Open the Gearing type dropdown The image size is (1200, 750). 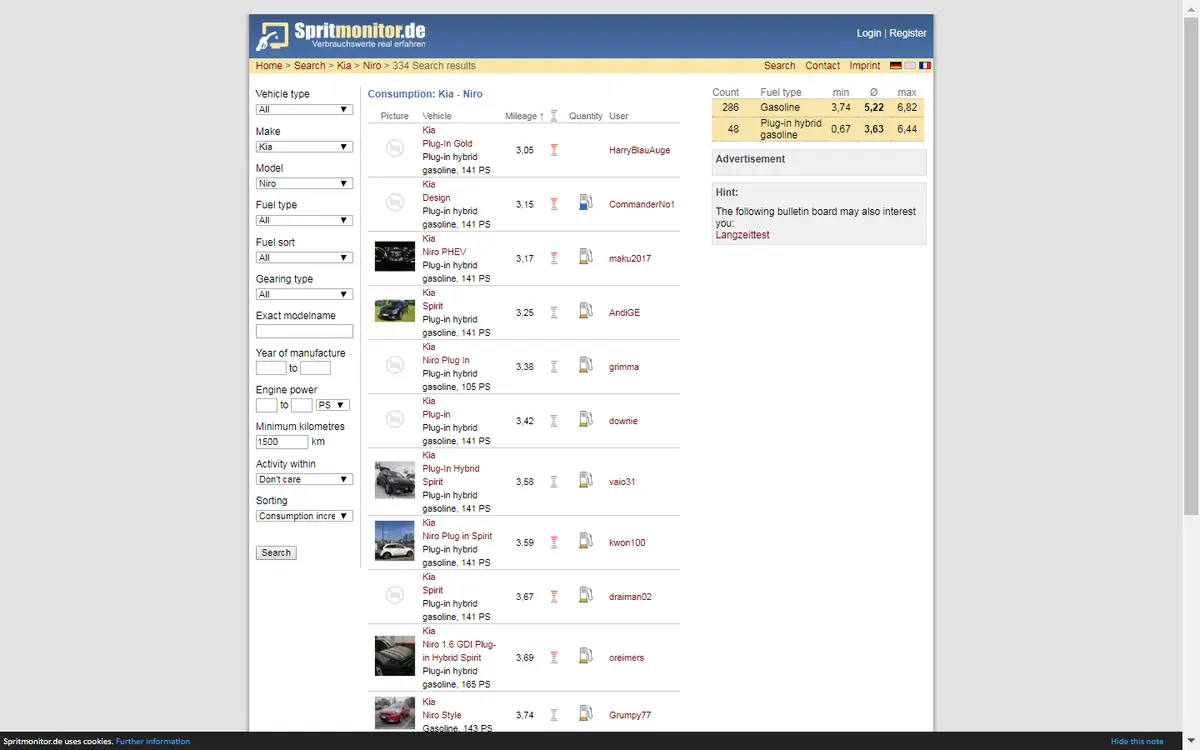click(304, 294)
